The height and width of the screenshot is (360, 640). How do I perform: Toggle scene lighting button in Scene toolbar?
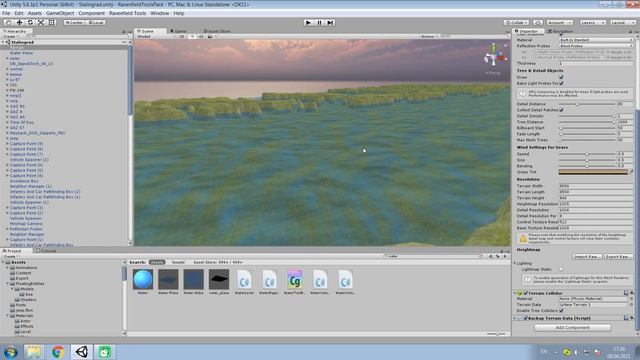[192, 36]
